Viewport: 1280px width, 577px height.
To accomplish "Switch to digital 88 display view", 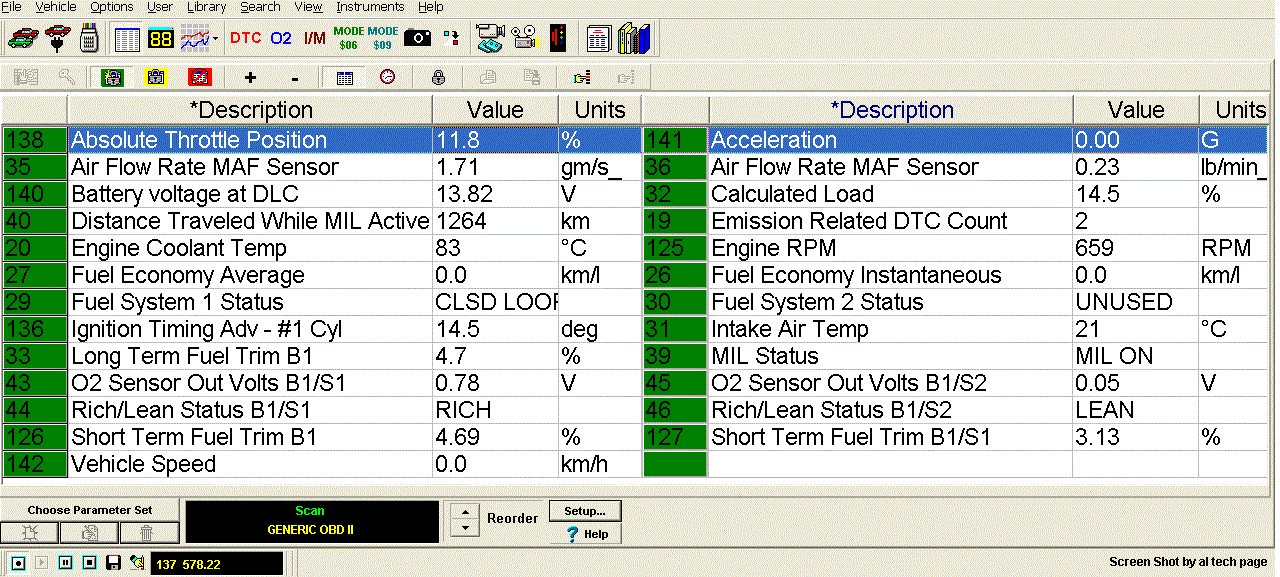I will (161, 39).
